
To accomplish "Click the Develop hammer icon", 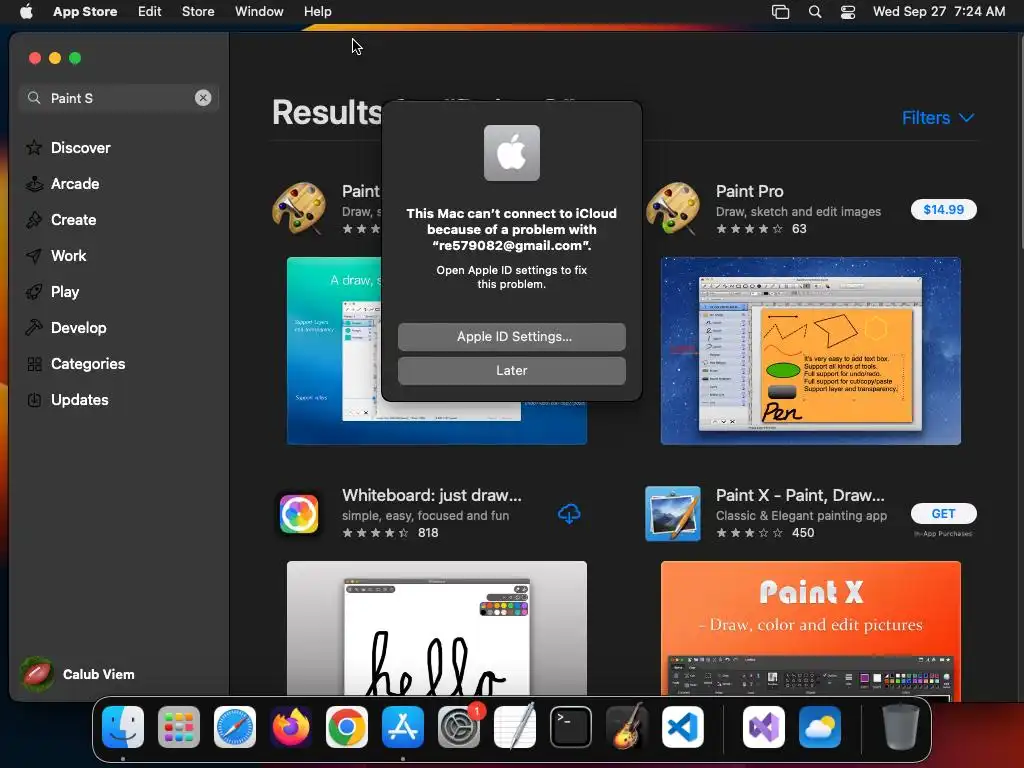I will click(x=34, y=328).
